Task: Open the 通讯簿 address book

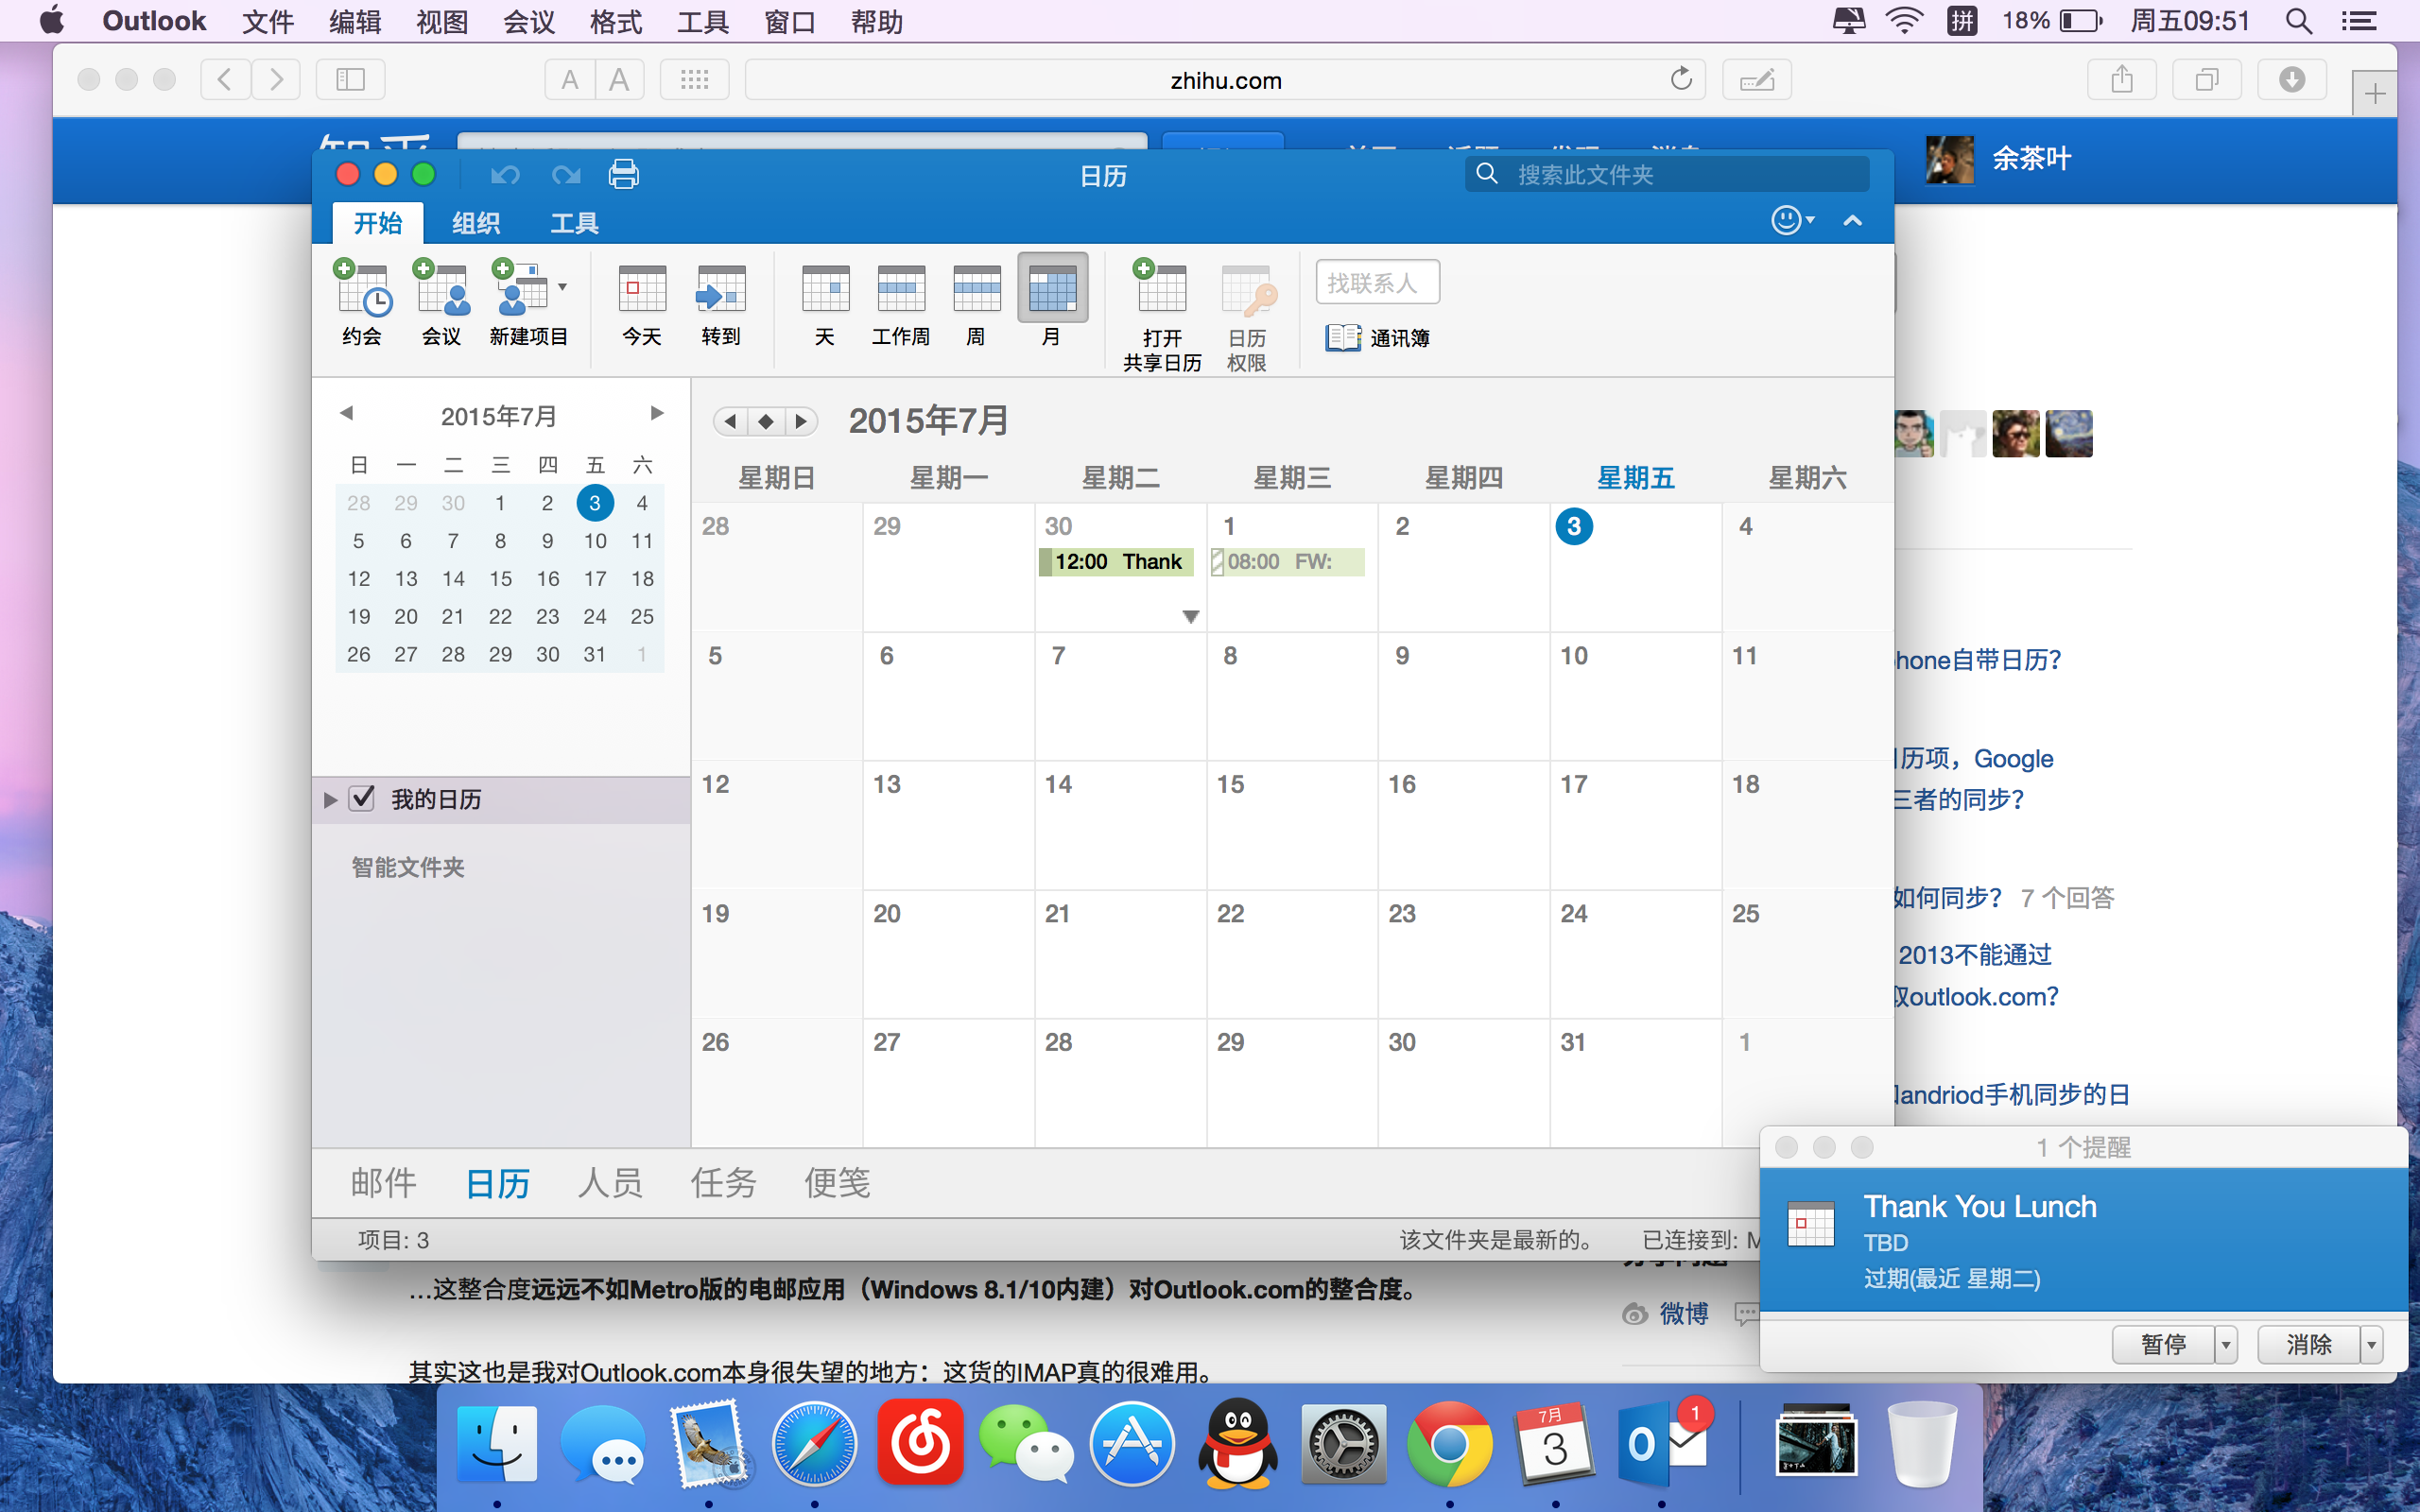Action: pos(1378,338)
